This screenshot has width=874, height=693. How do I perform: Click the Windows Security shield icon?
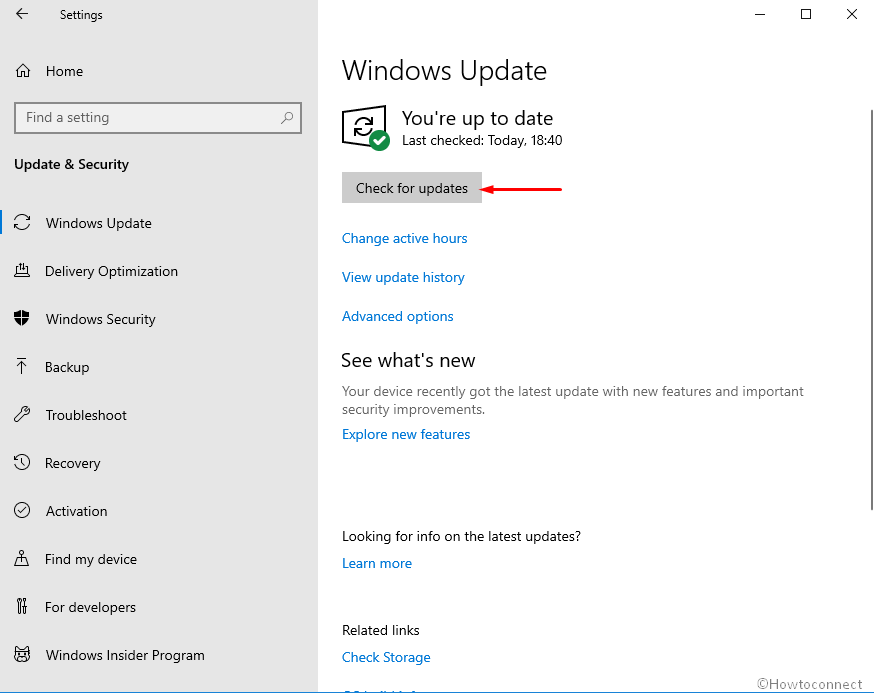(x=22, y=318)
